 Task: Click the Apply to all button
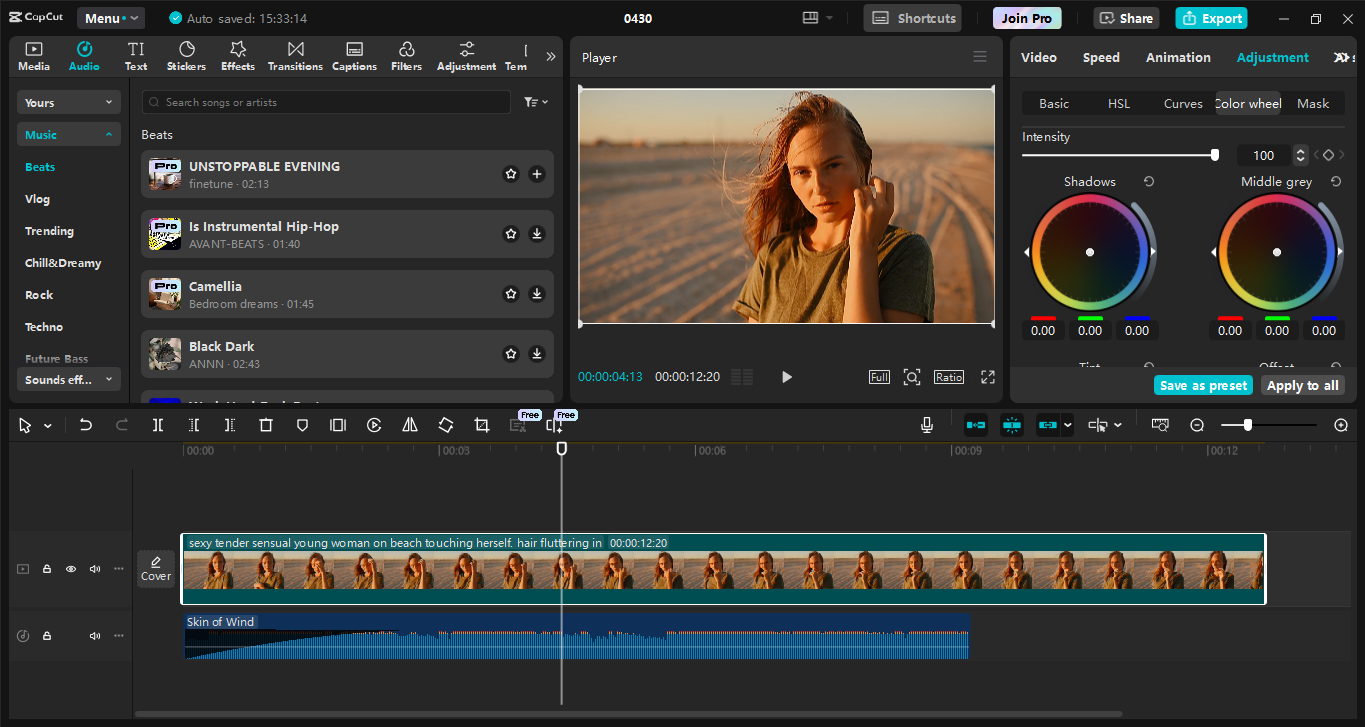click(1302, 385)
